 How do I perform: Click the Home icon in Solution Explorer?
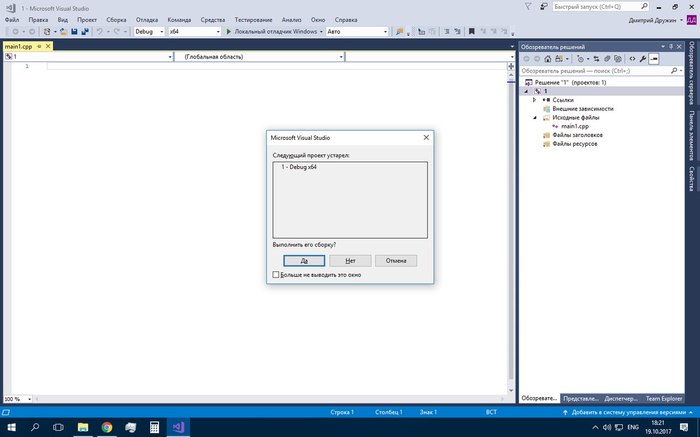pyautogui.click(x=547, y=59)
